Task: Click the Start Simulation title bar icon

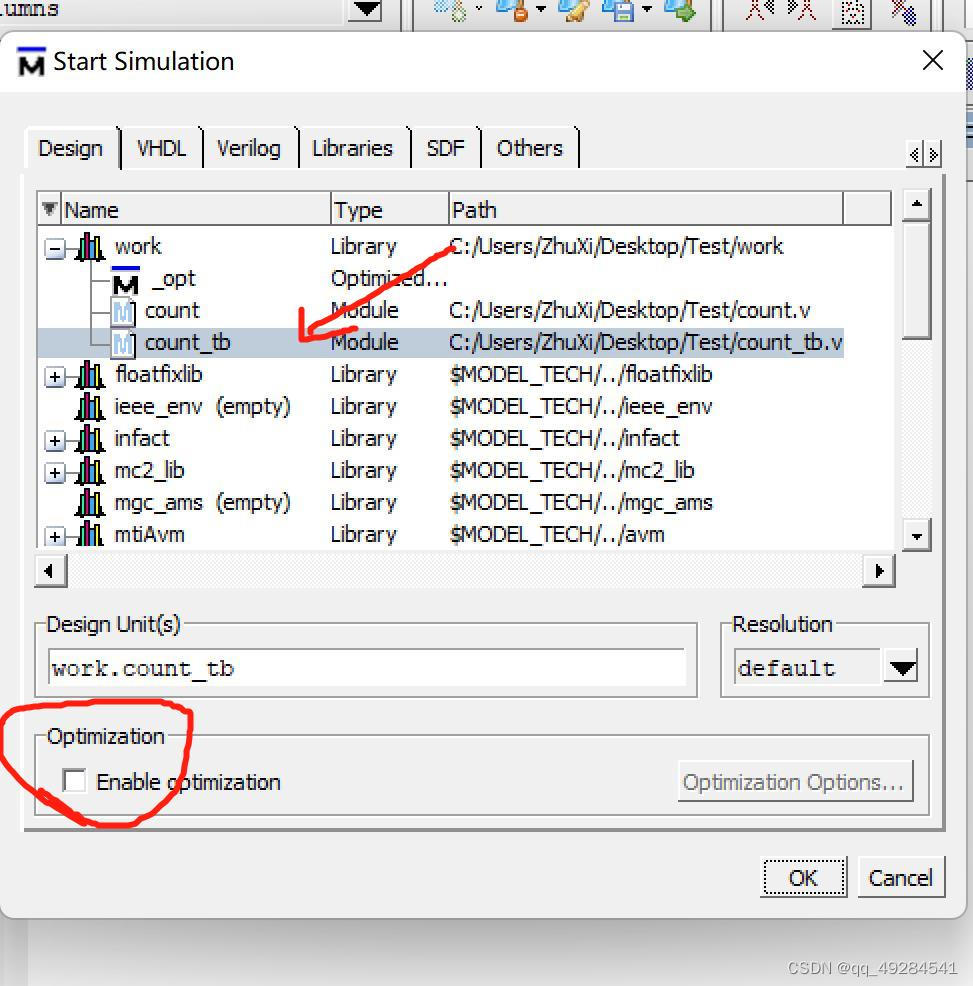Action: pos(31,62)
